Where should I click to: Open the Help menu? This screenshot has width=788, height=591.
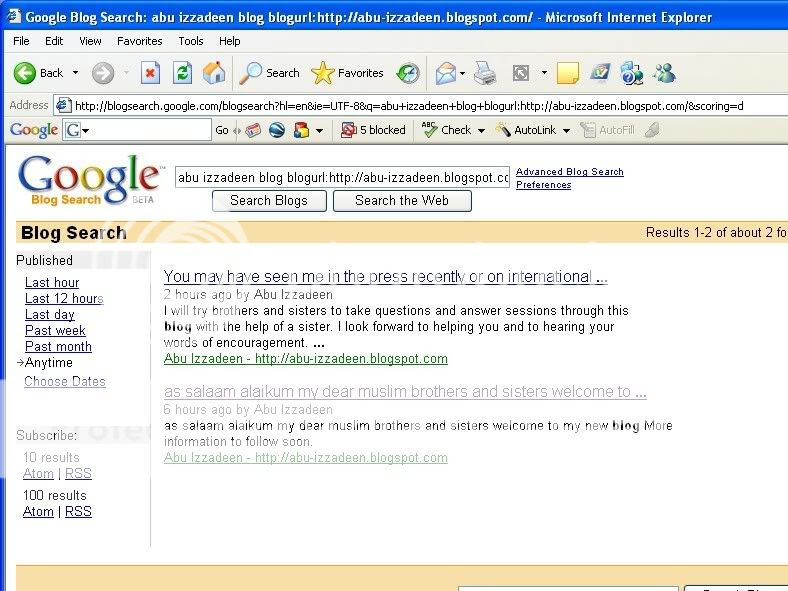230,41
